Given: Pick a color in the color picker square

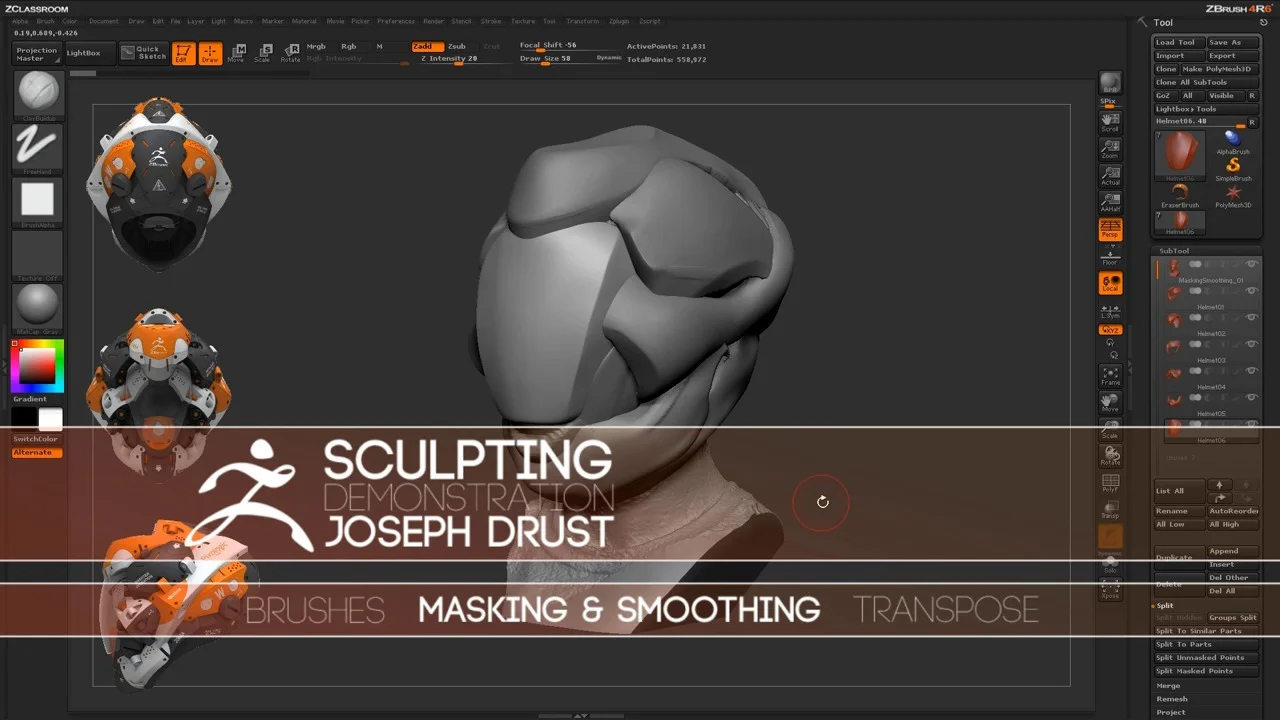Looking at the screenshot, I should [37, 366].
